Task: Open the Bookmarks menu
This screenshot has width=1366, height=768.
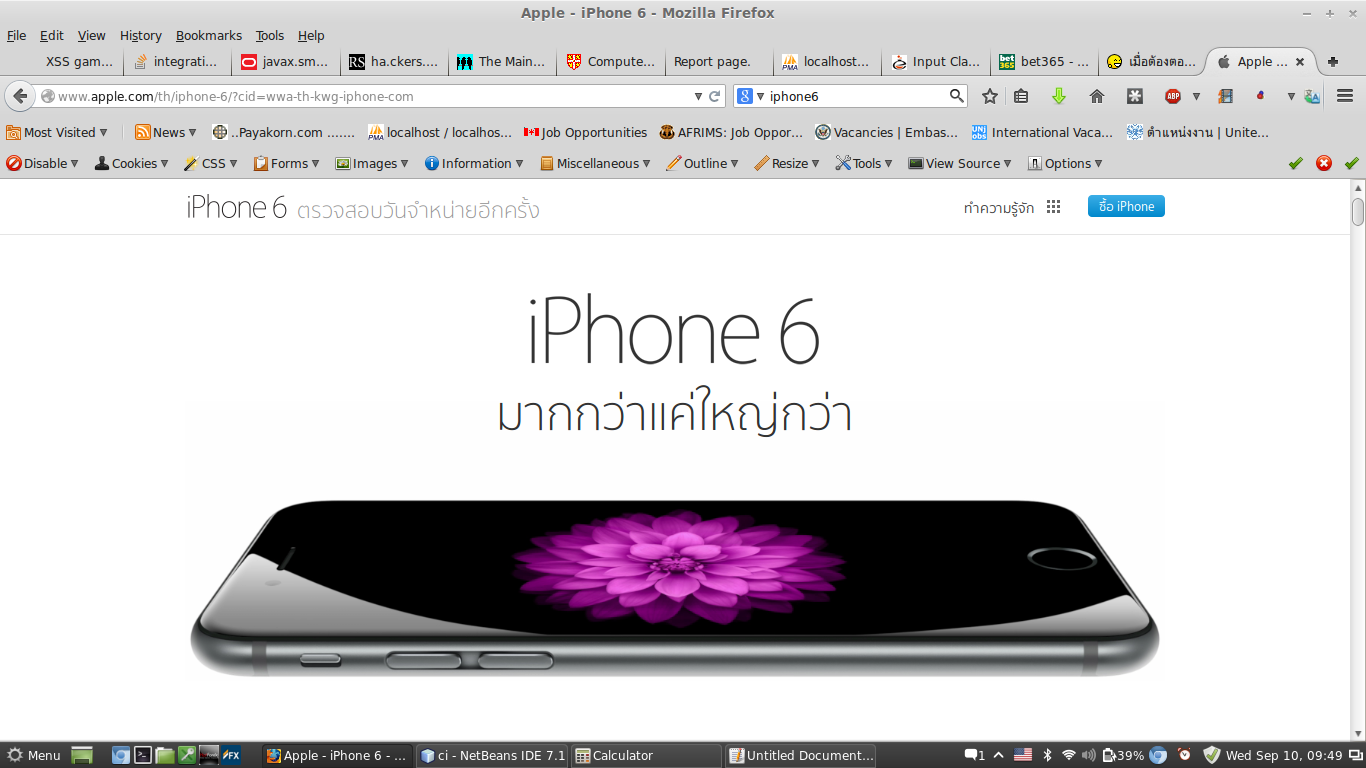Action: pos(209,35)
